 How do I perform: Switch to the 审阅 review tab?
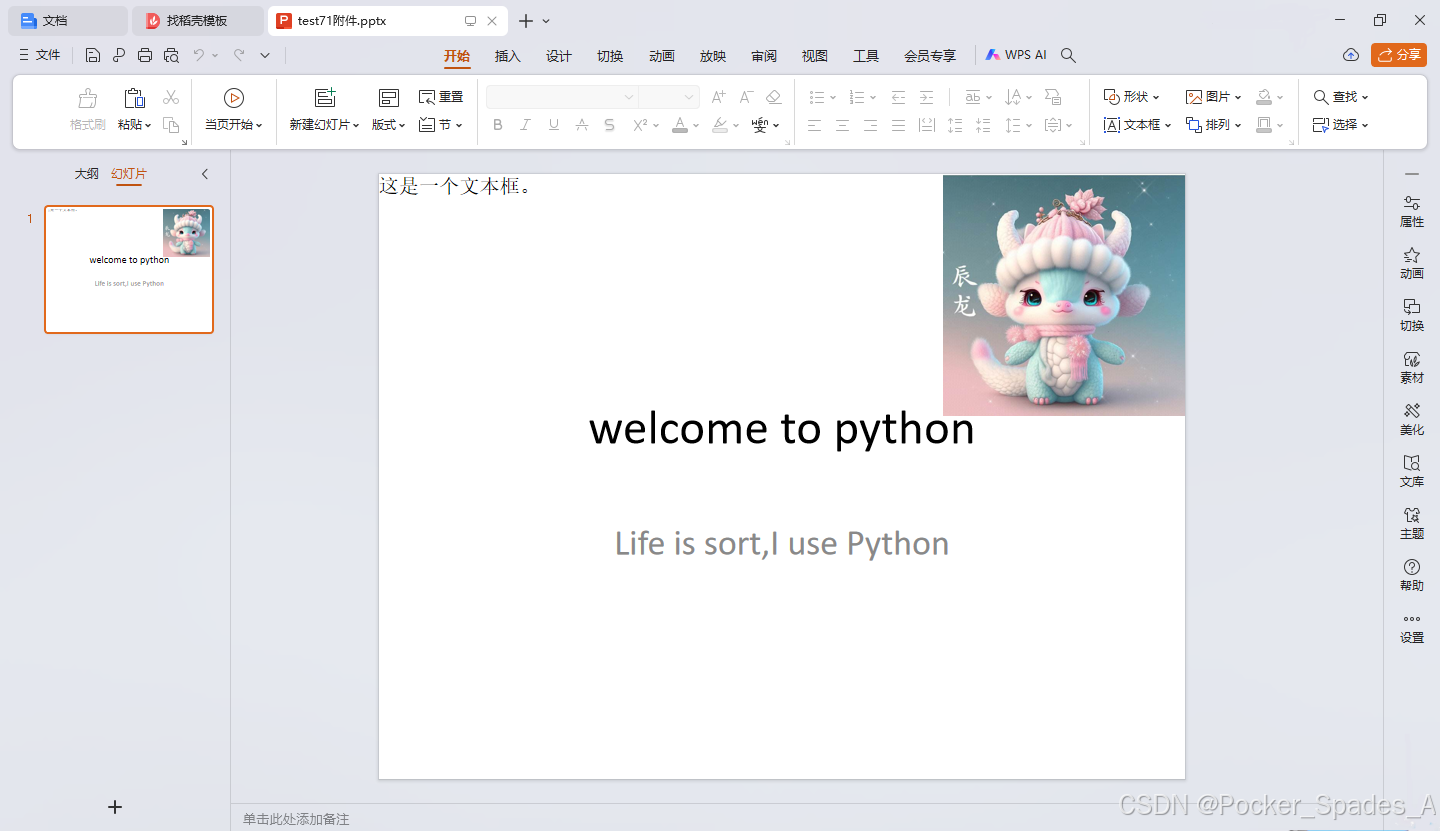(x=764, y=56)
